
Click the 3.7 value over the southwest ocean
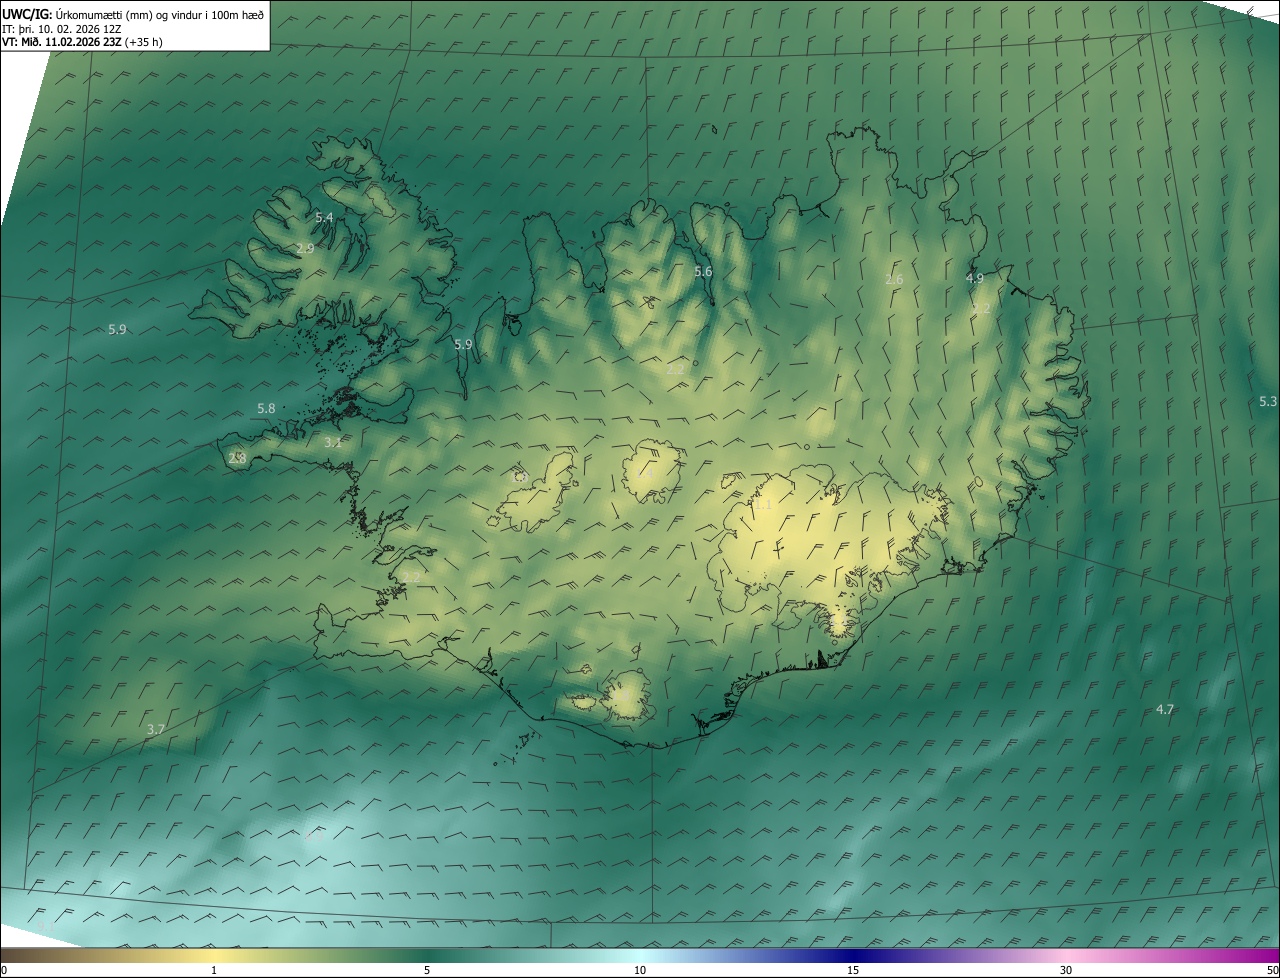156,730
